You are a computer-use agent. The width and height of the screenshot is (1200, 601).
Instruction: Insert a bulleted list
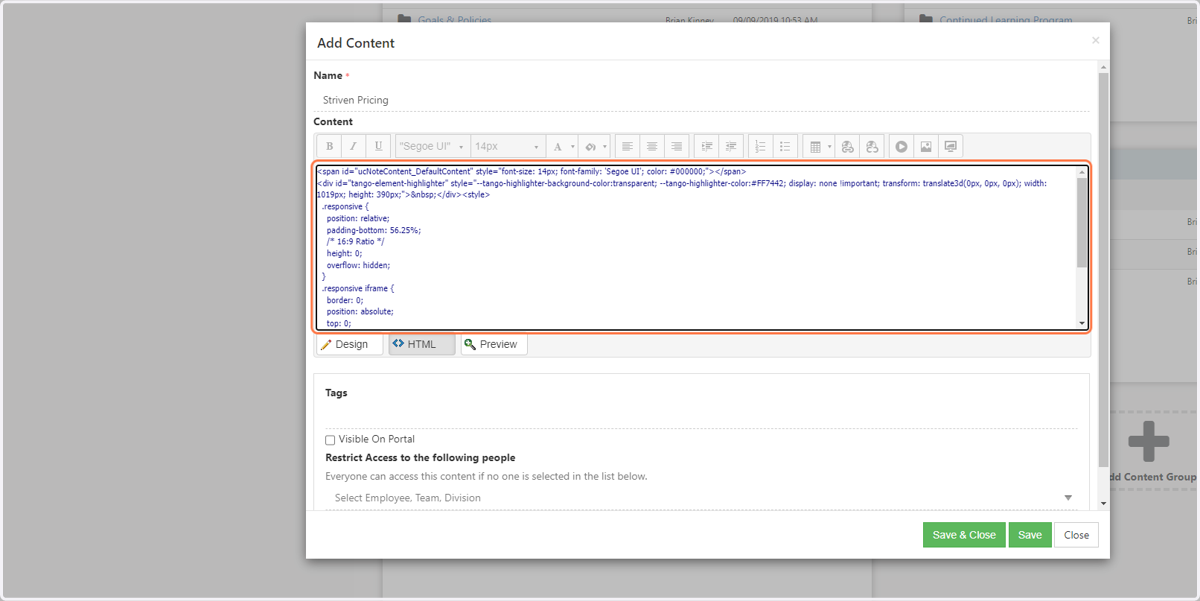point(786,147)
